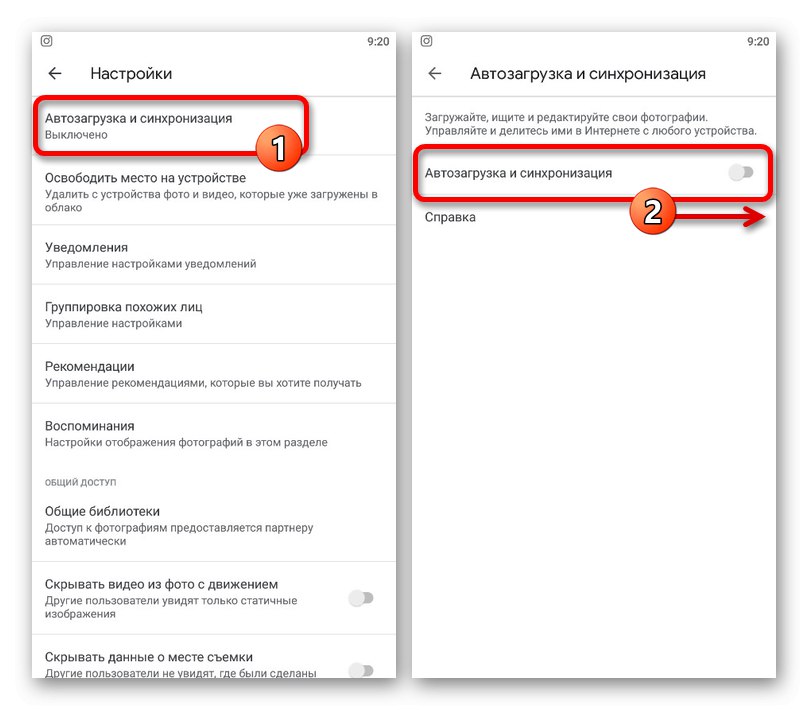
Task: Open Воспоминания settings
Action: (x=214, y=433)
